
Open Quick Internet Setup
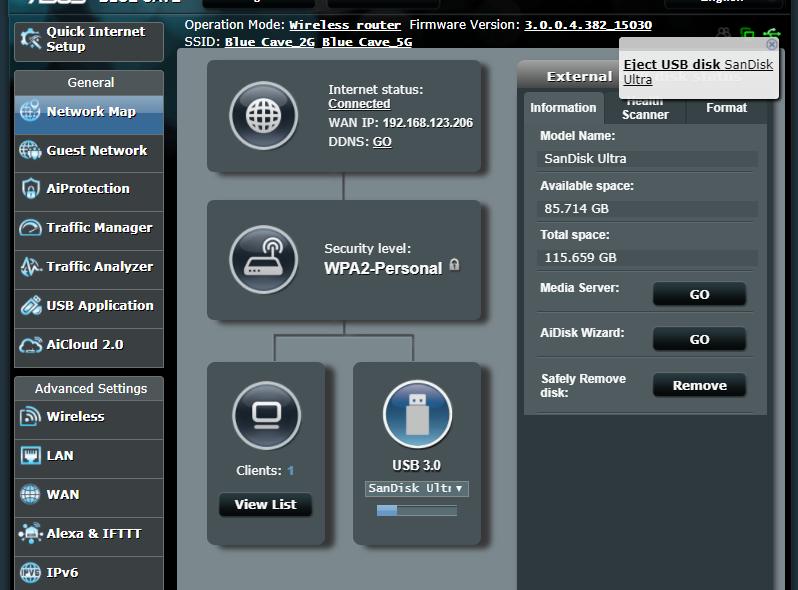[x=89, y=41]
